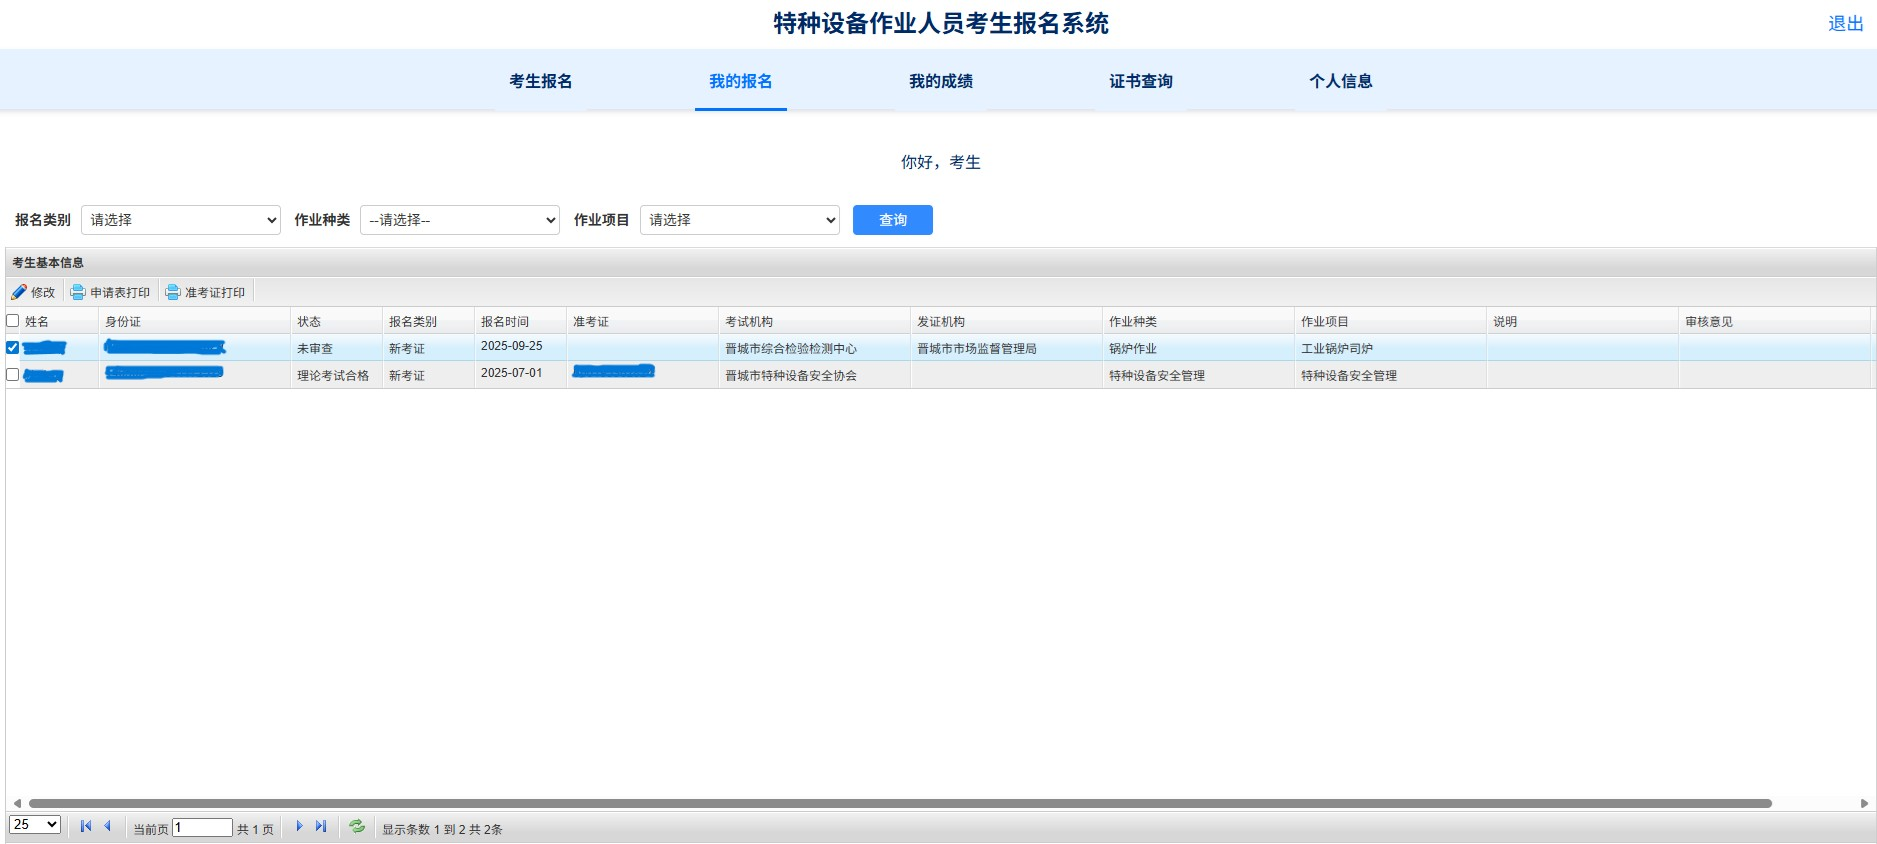Click the 当前页 page number input field

[202, 828]
